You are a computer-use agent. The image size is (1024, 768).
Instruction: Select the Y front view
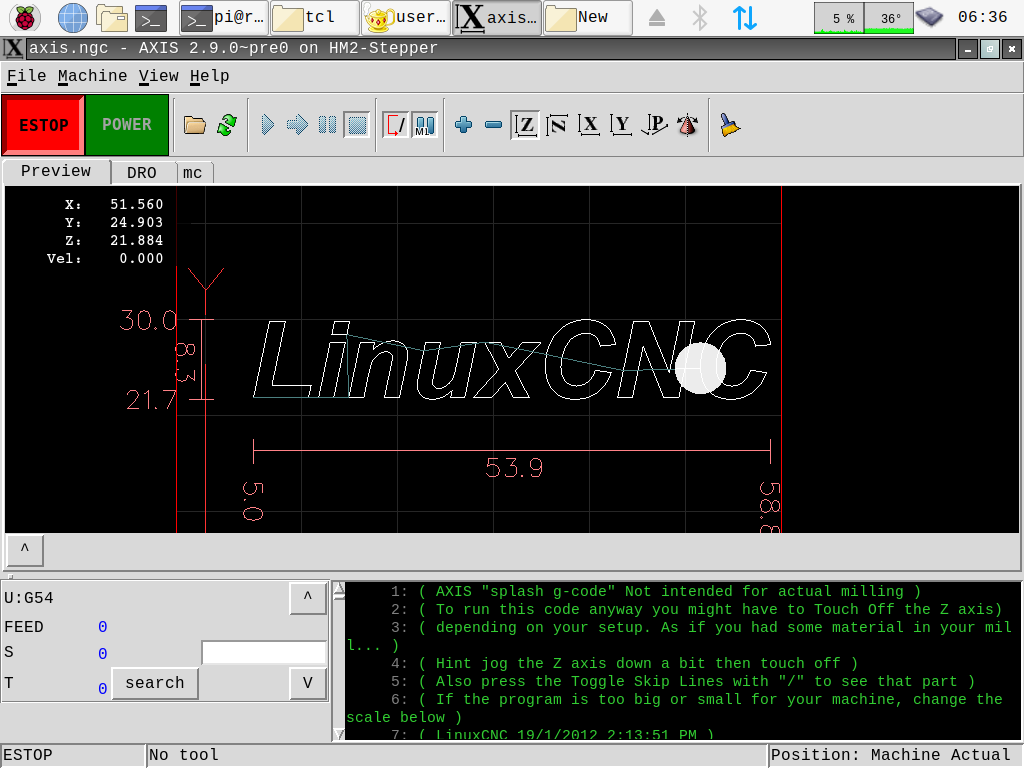click(621, 125)
